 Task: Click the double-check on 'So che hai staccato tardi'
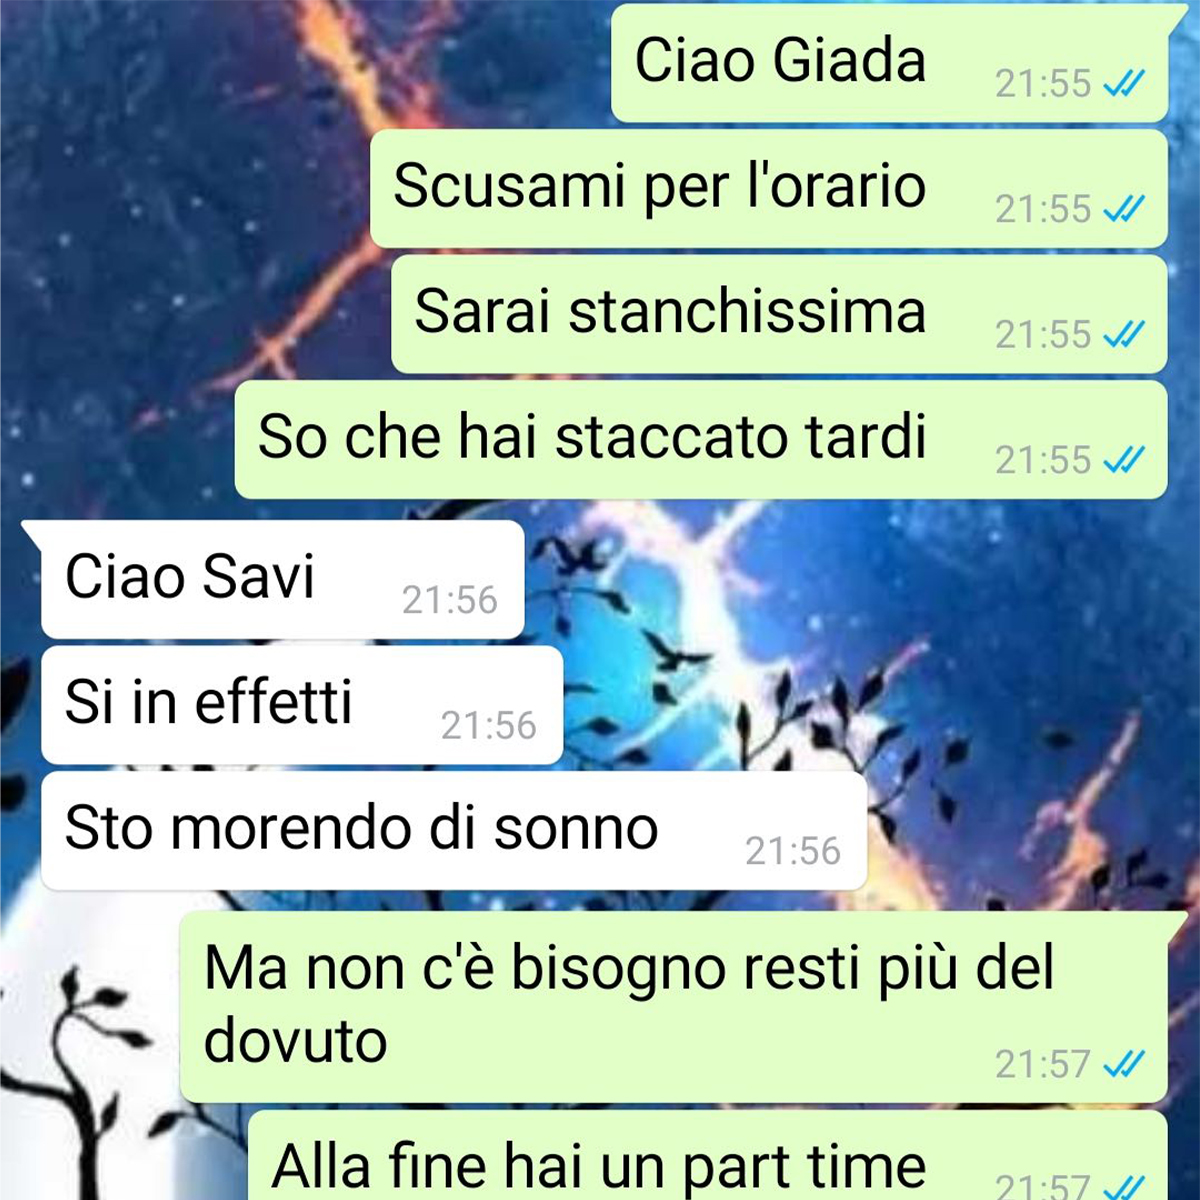click(x=1123, y=460)
